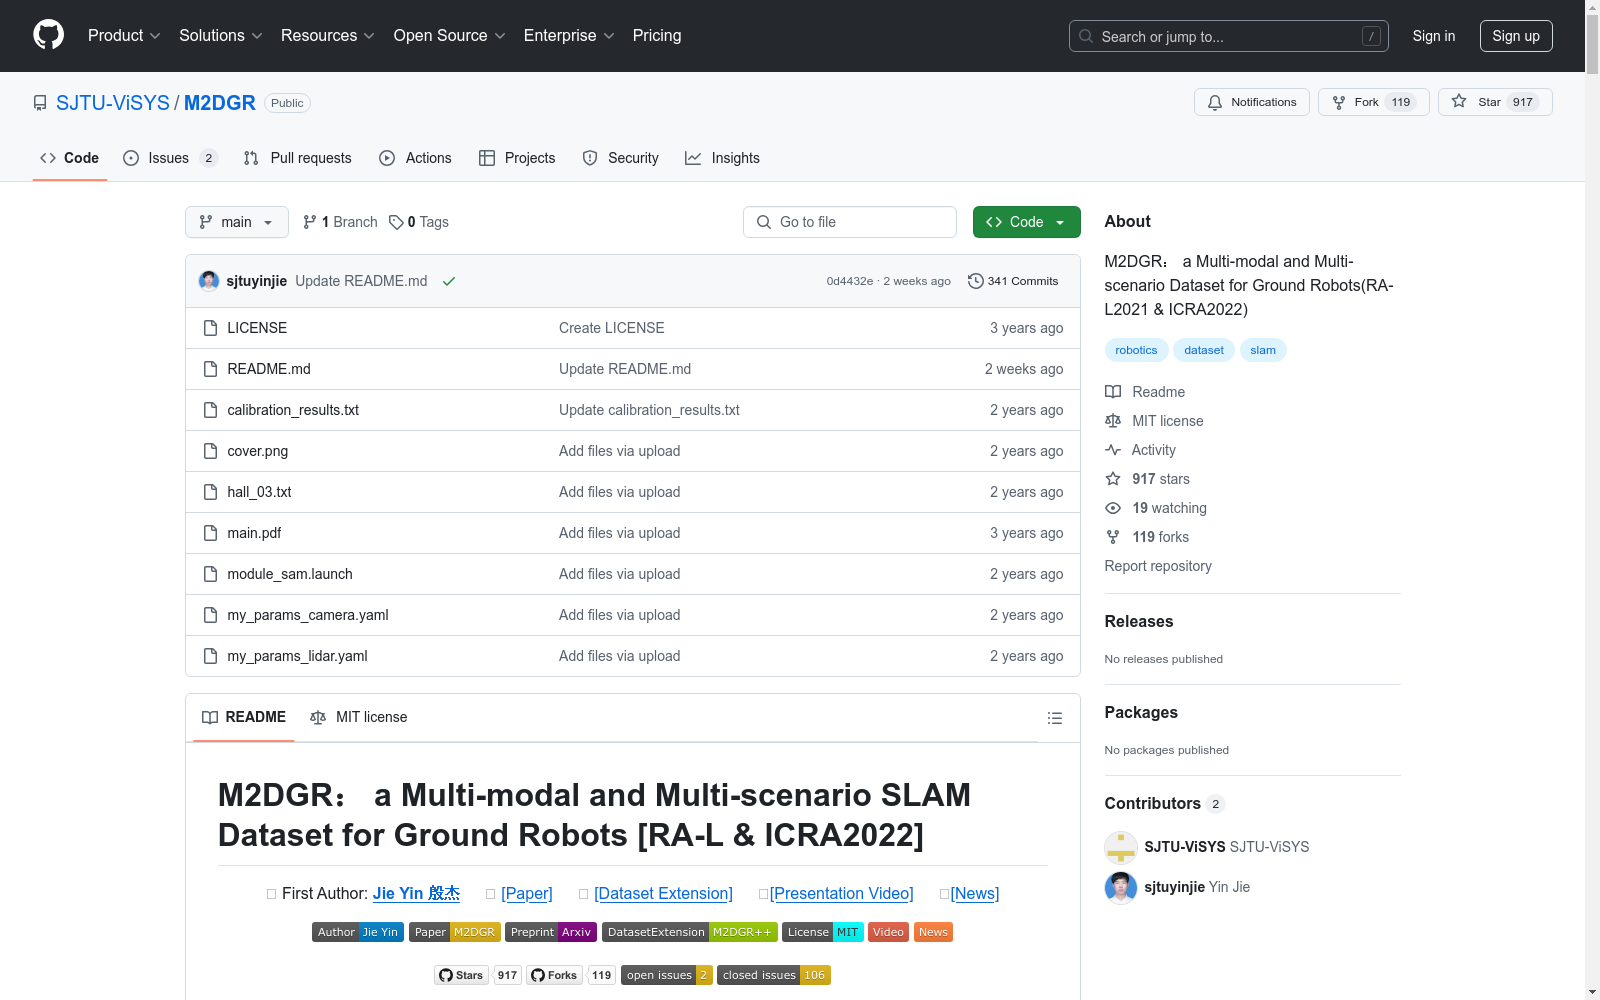Open README.md file
This screenshot has width=1600, height=1000.
pyautogui.click(x=269, y=369)
